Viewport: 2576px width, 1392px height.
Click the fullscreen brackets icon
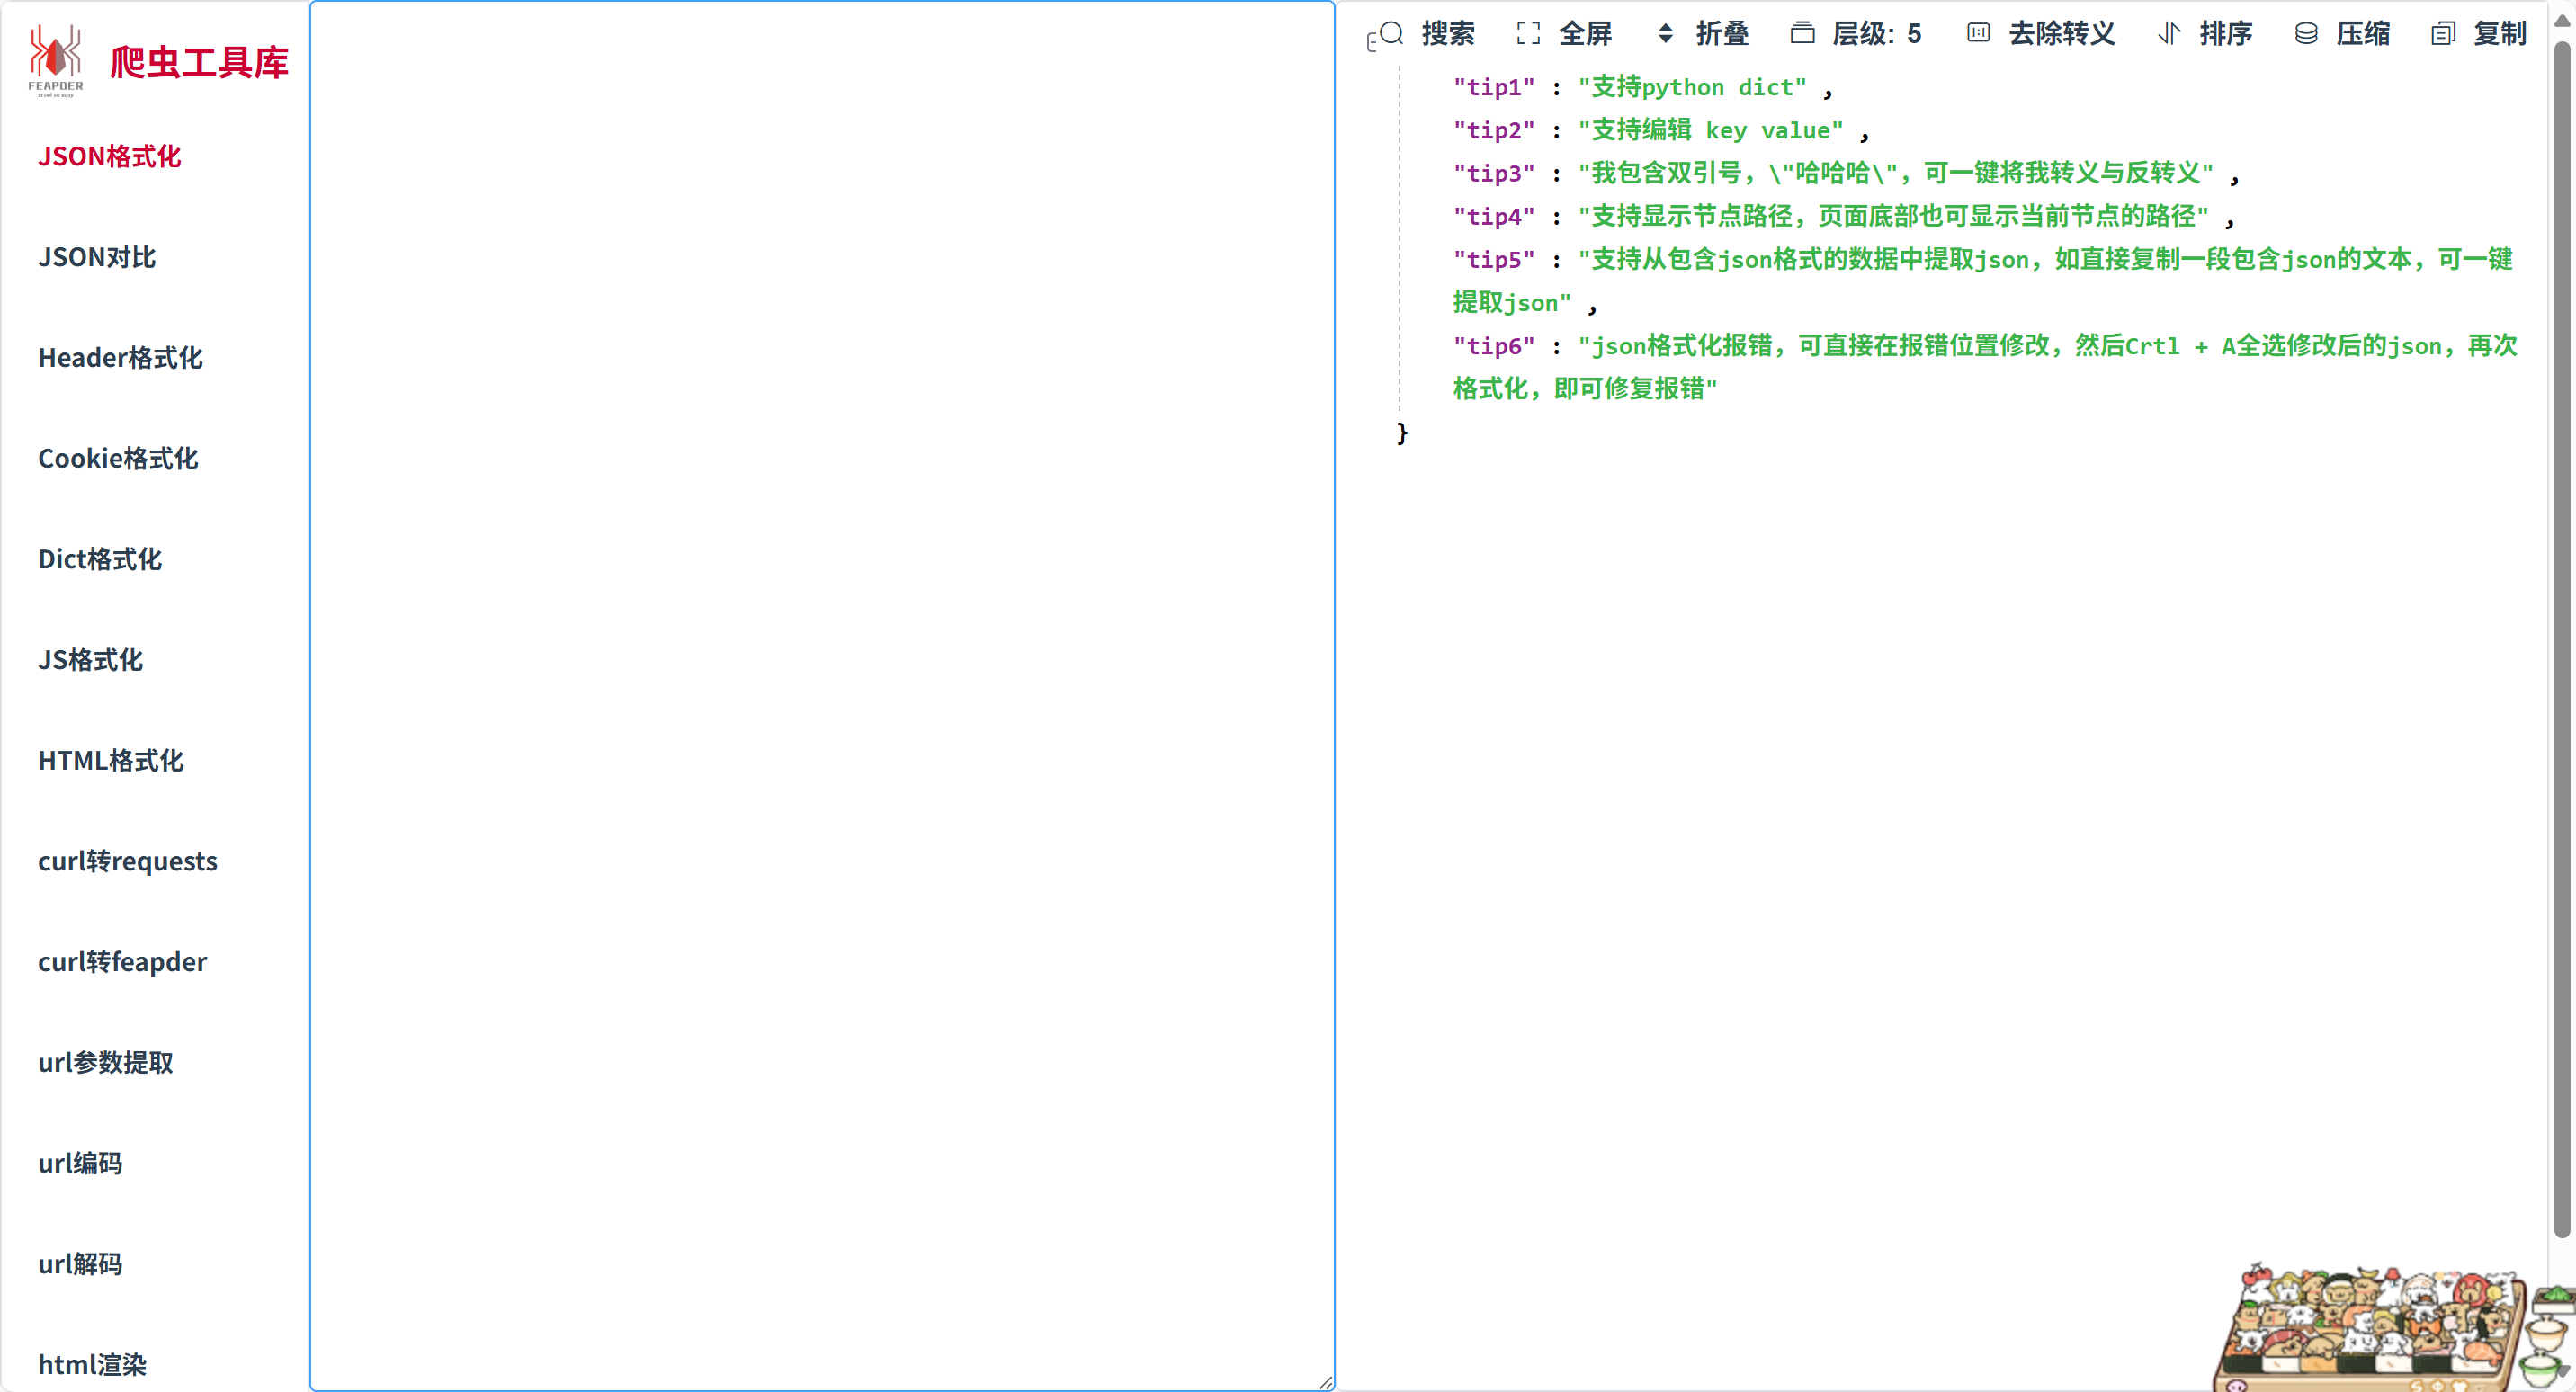point(1528,33)
